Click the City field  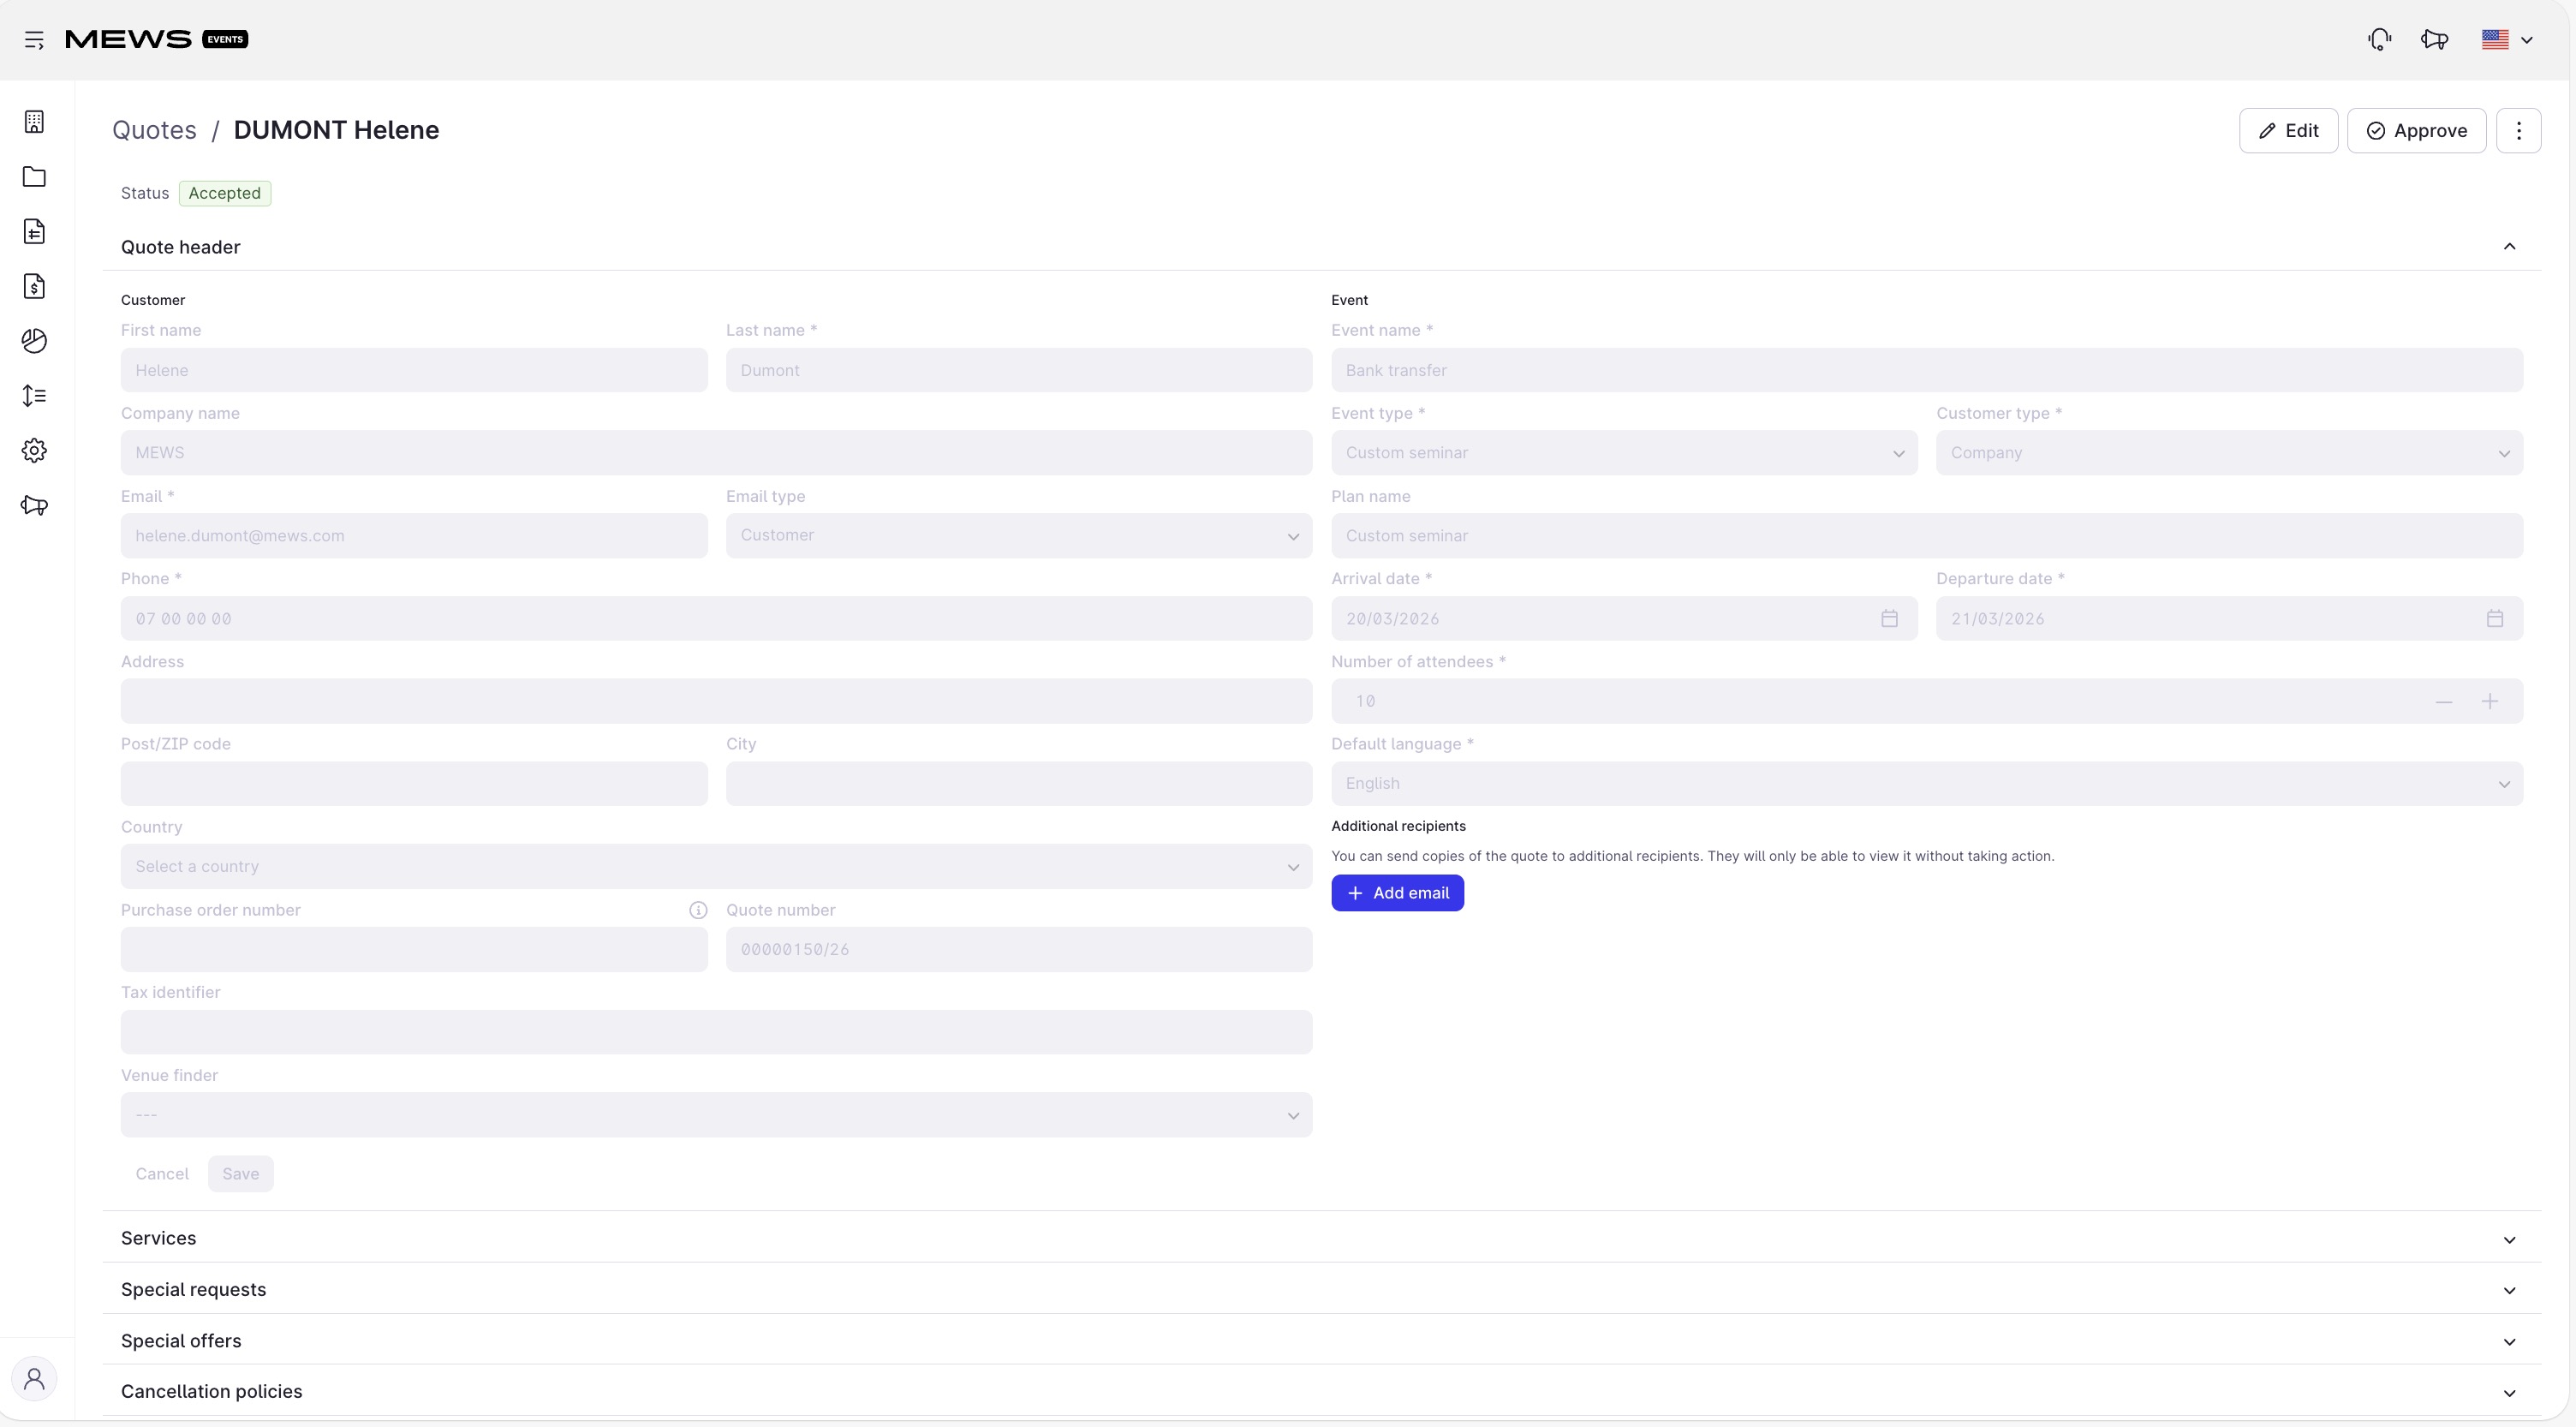(x=1019, y=784)
